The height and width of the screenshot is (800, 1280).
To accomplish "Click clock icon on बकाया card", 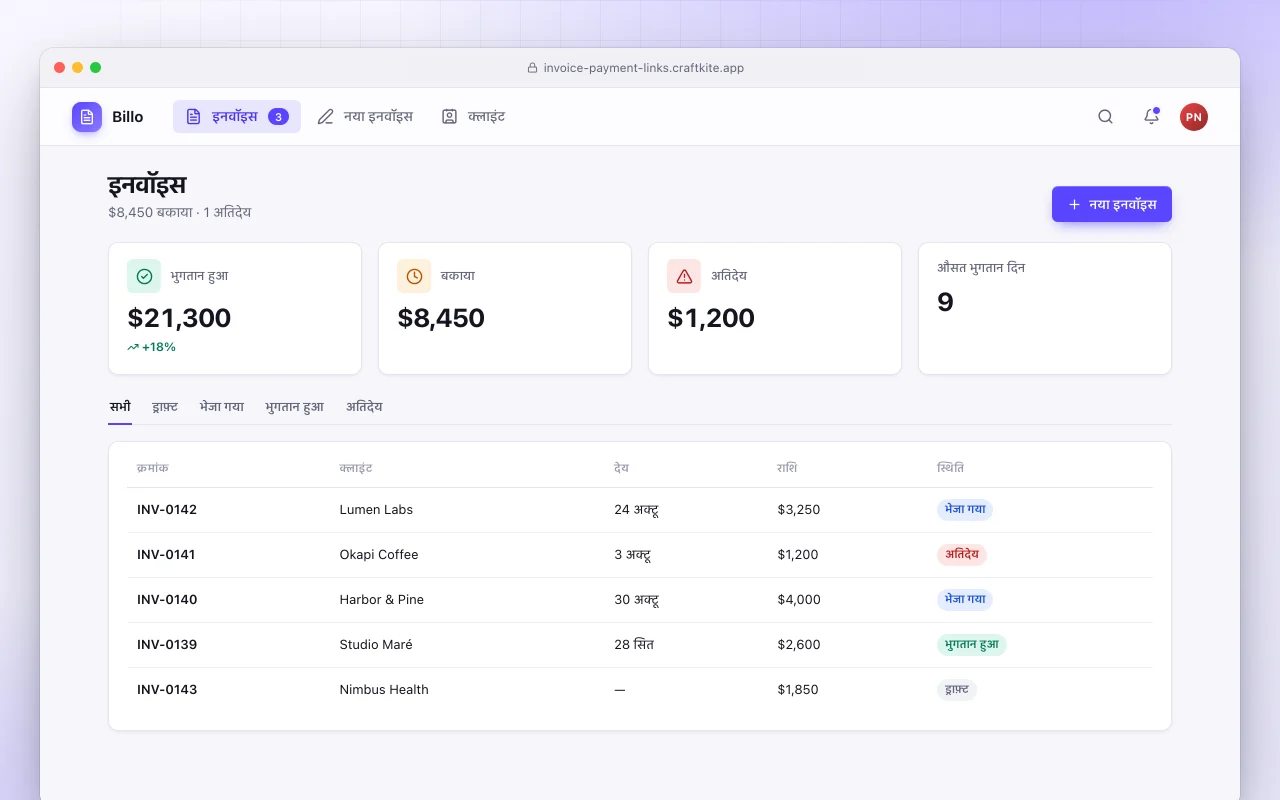I will click(x=414, y=276).
